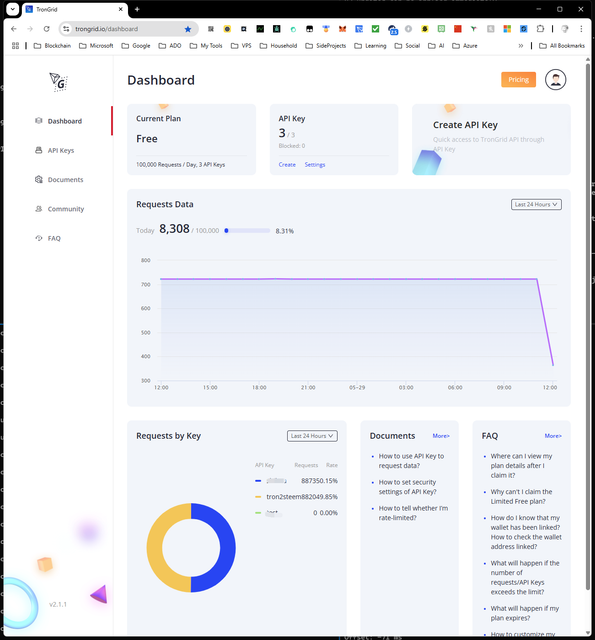The width and height of the screenshot is (595, 640).
Task: Open Settings link in API Key card
Action: click(315, 164)
